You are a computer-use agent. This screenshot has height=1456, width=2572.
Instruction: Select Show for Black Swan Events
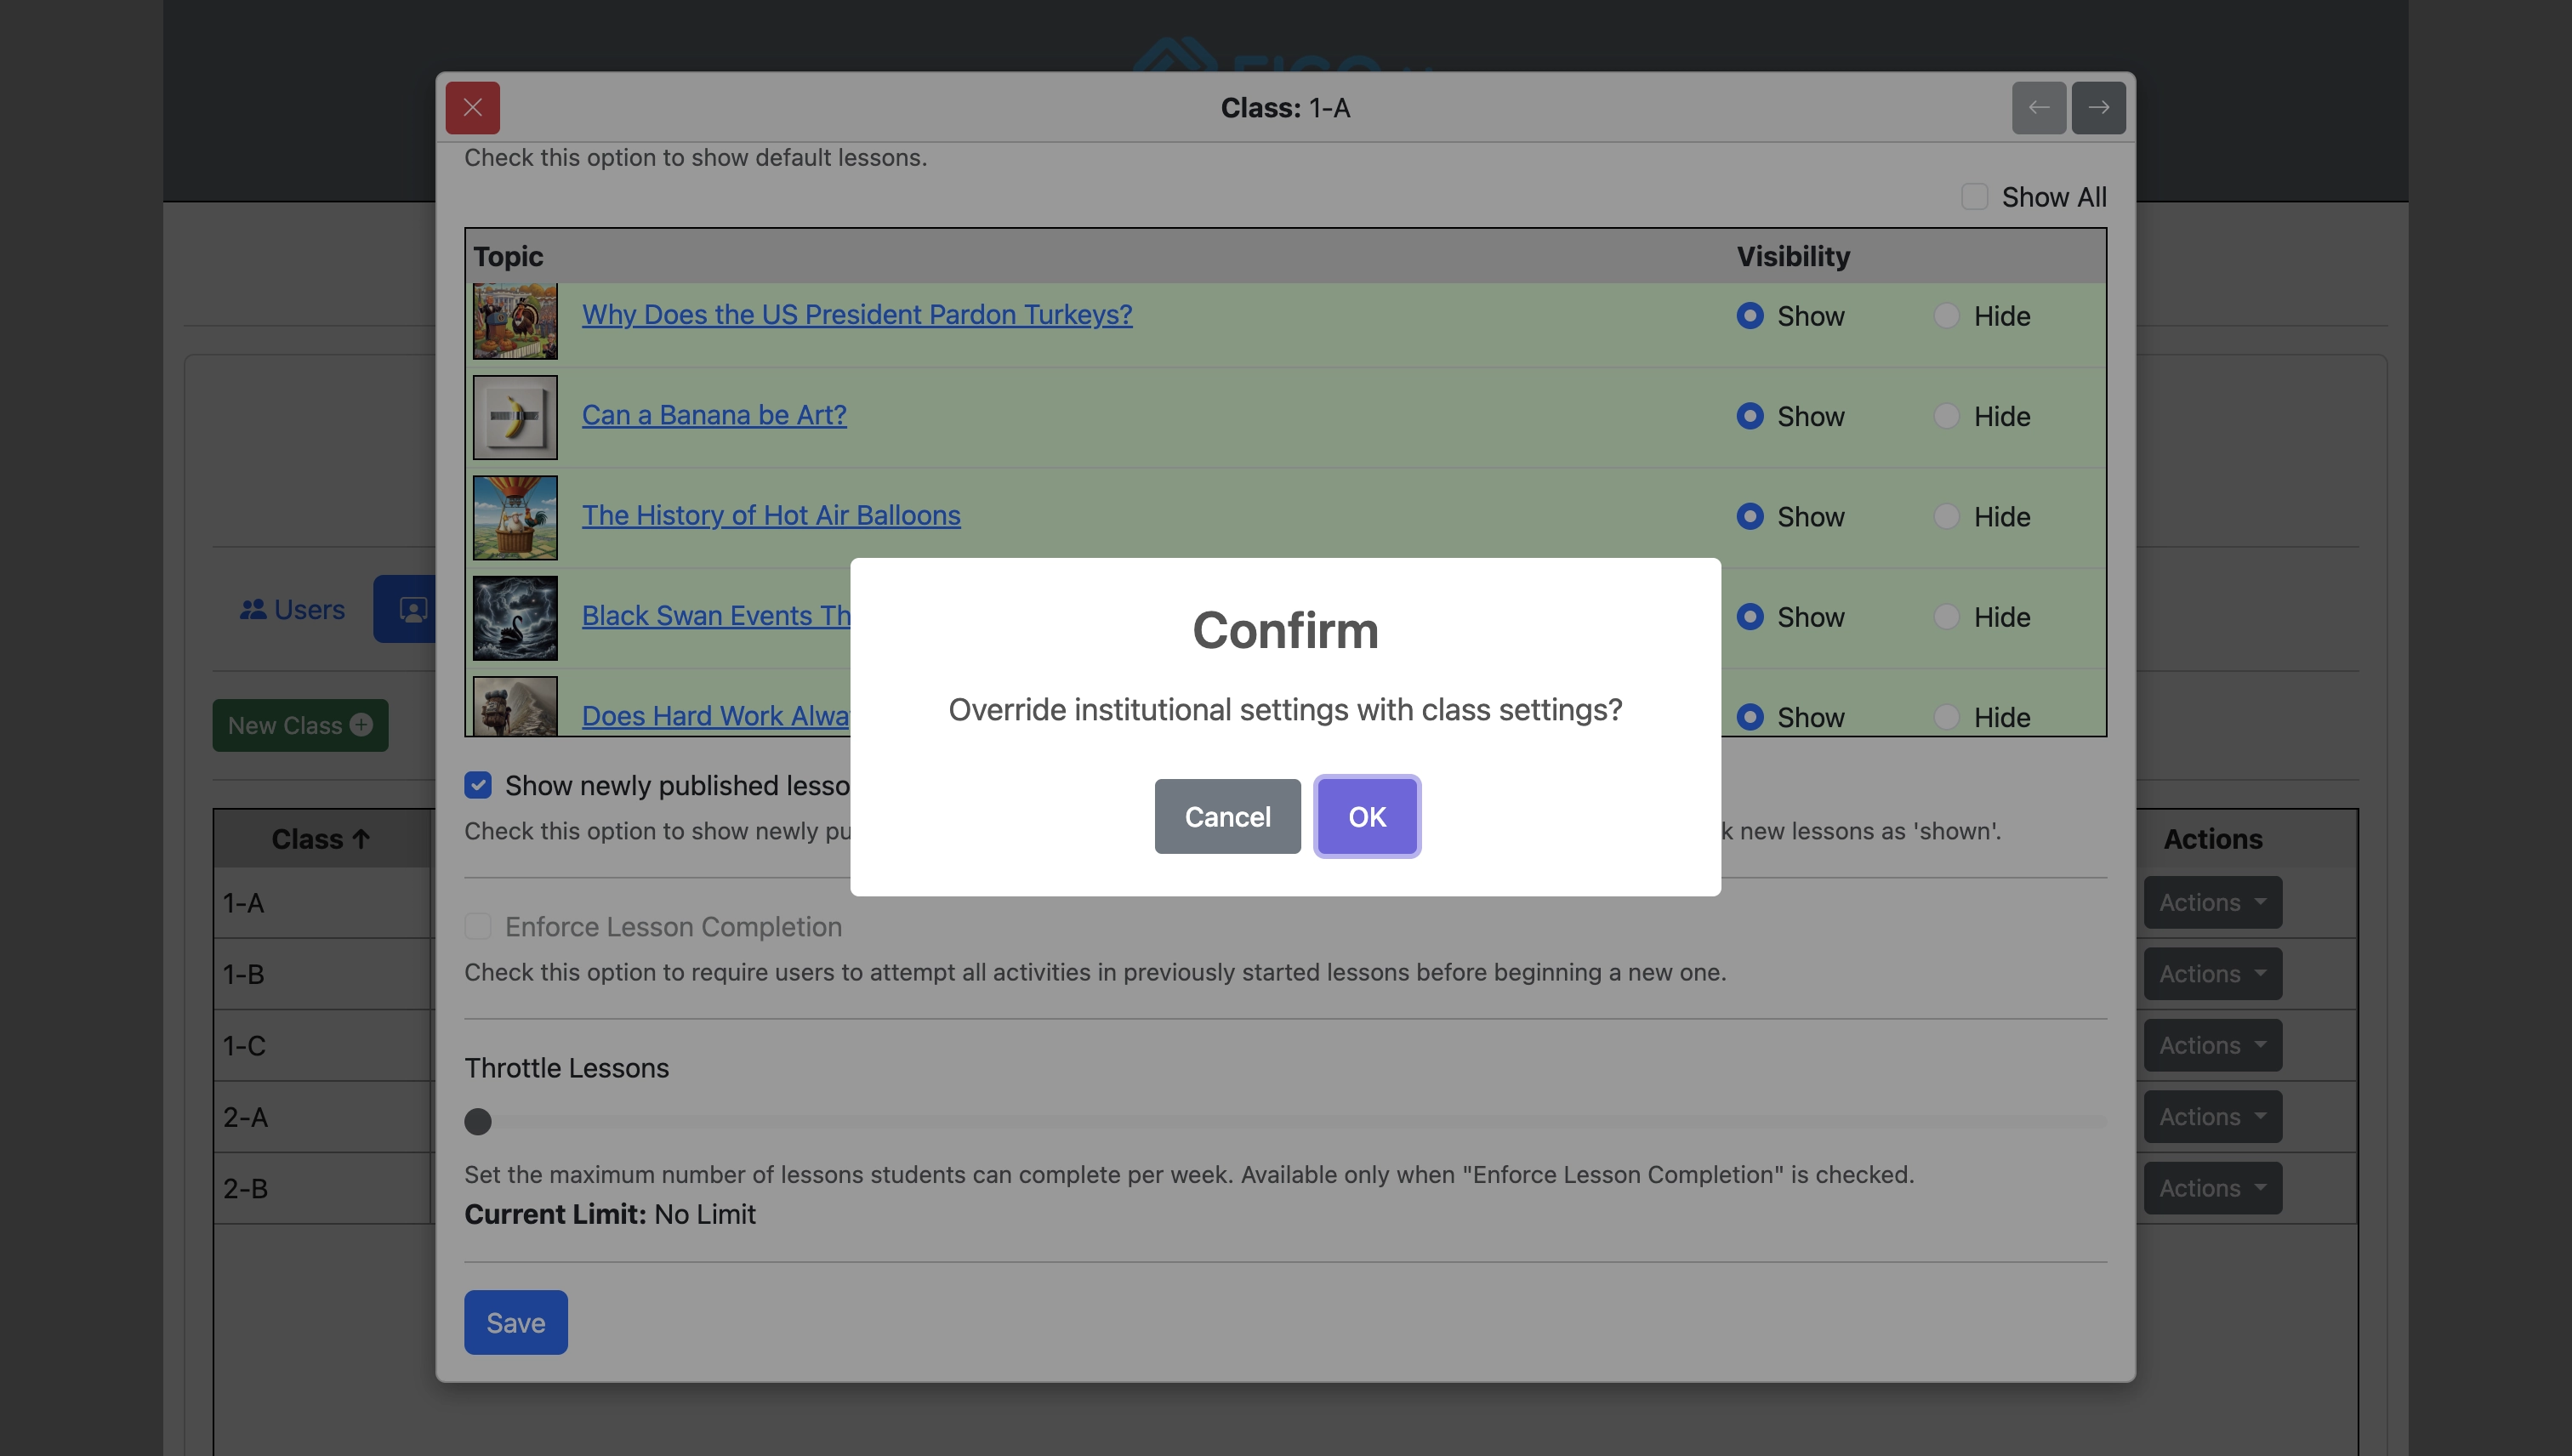1750,616
